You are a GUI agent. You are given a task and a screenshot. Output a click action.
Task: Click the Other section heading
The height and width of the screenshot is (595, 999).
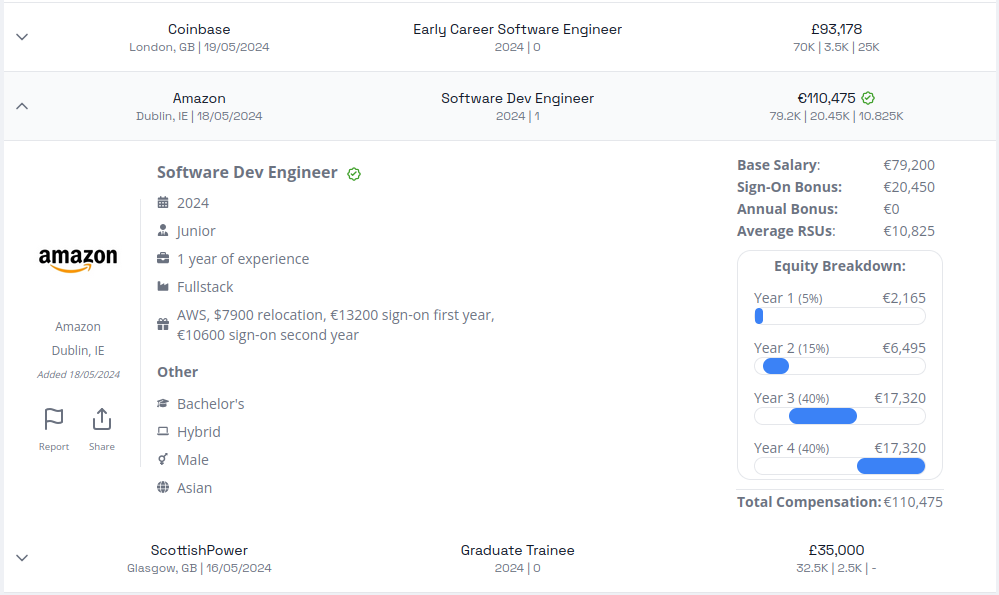click(x=177, y=372)
